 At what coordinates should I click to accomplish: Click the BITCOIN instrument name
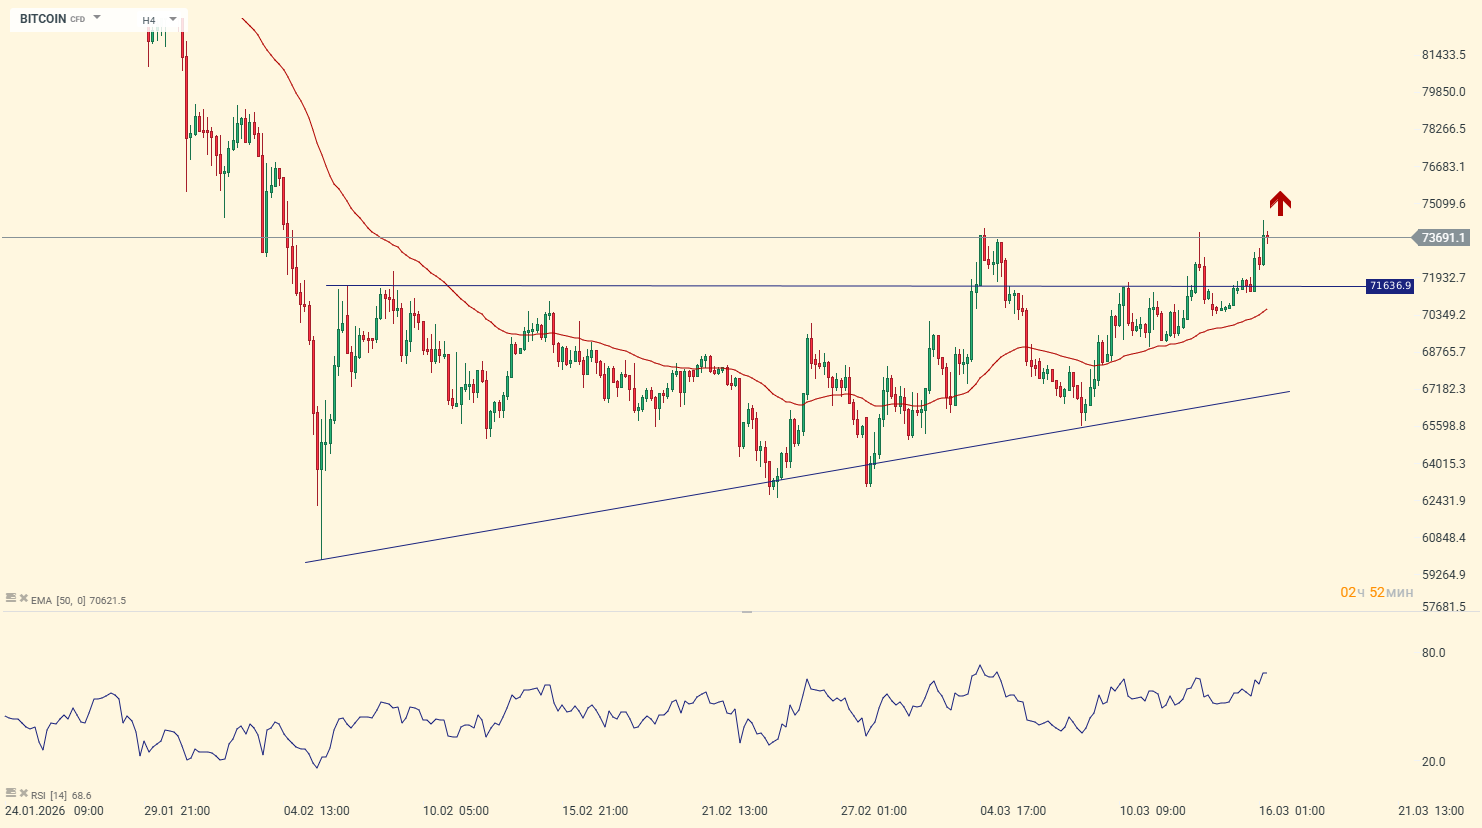[43, 19]
